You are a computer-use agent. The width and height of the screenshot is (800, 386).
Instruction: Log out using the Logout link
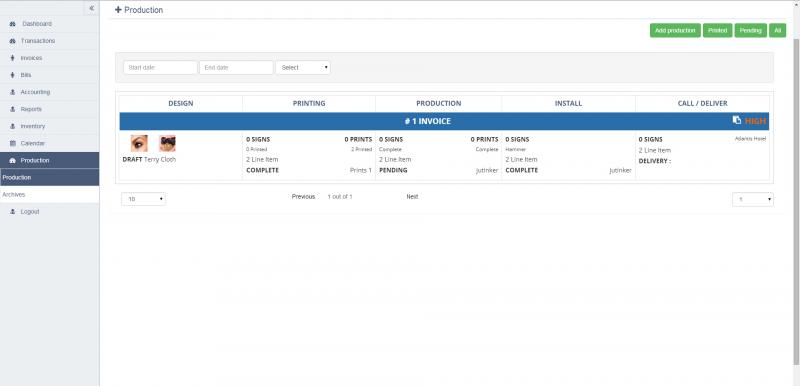coord(49,212)
